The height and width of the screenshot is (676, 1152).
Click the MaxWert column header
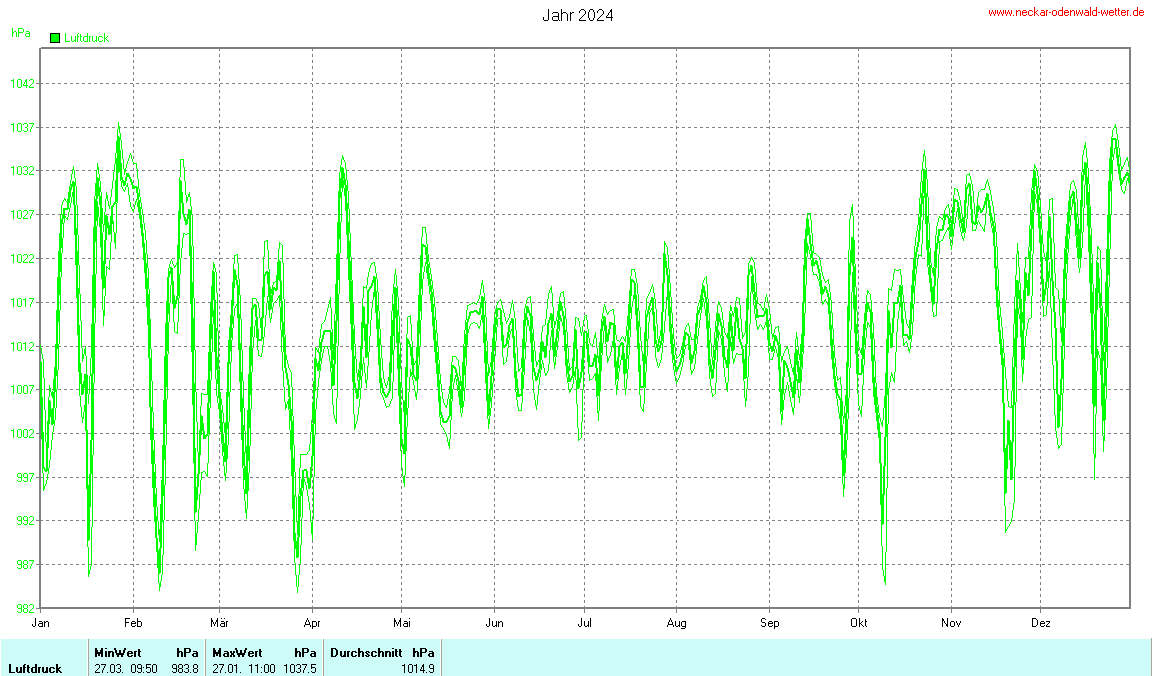pos(235,652)
